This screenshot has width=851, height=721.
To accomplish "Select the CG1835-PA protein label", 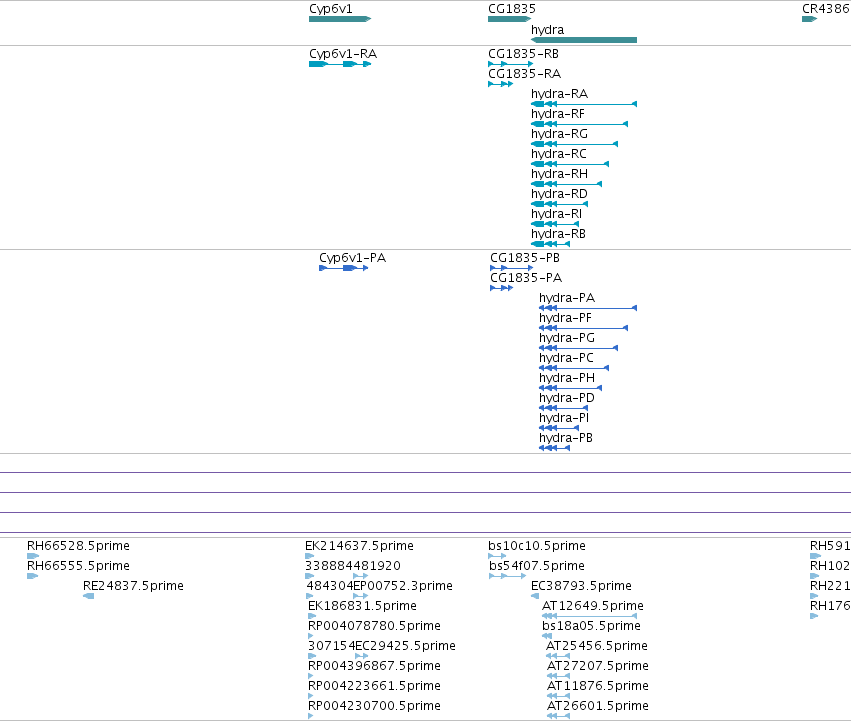I will 526,278.
